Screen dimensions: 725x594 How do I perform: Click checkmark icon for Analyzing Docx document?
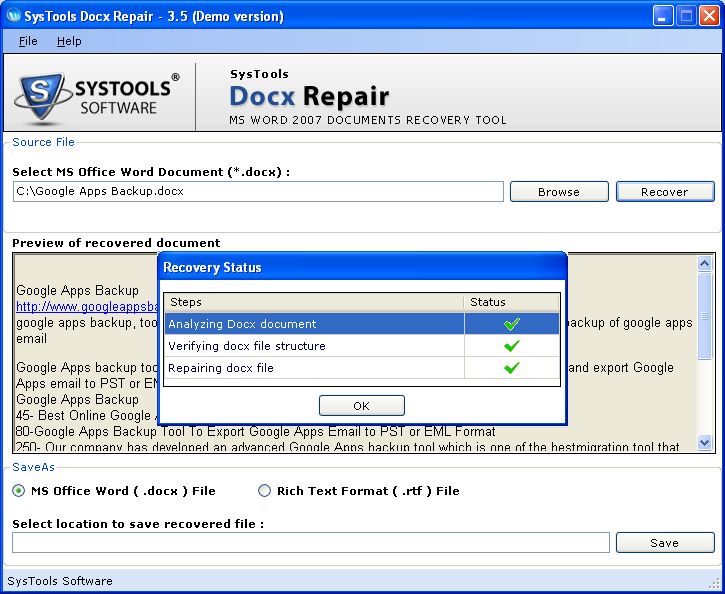[512, 324]
